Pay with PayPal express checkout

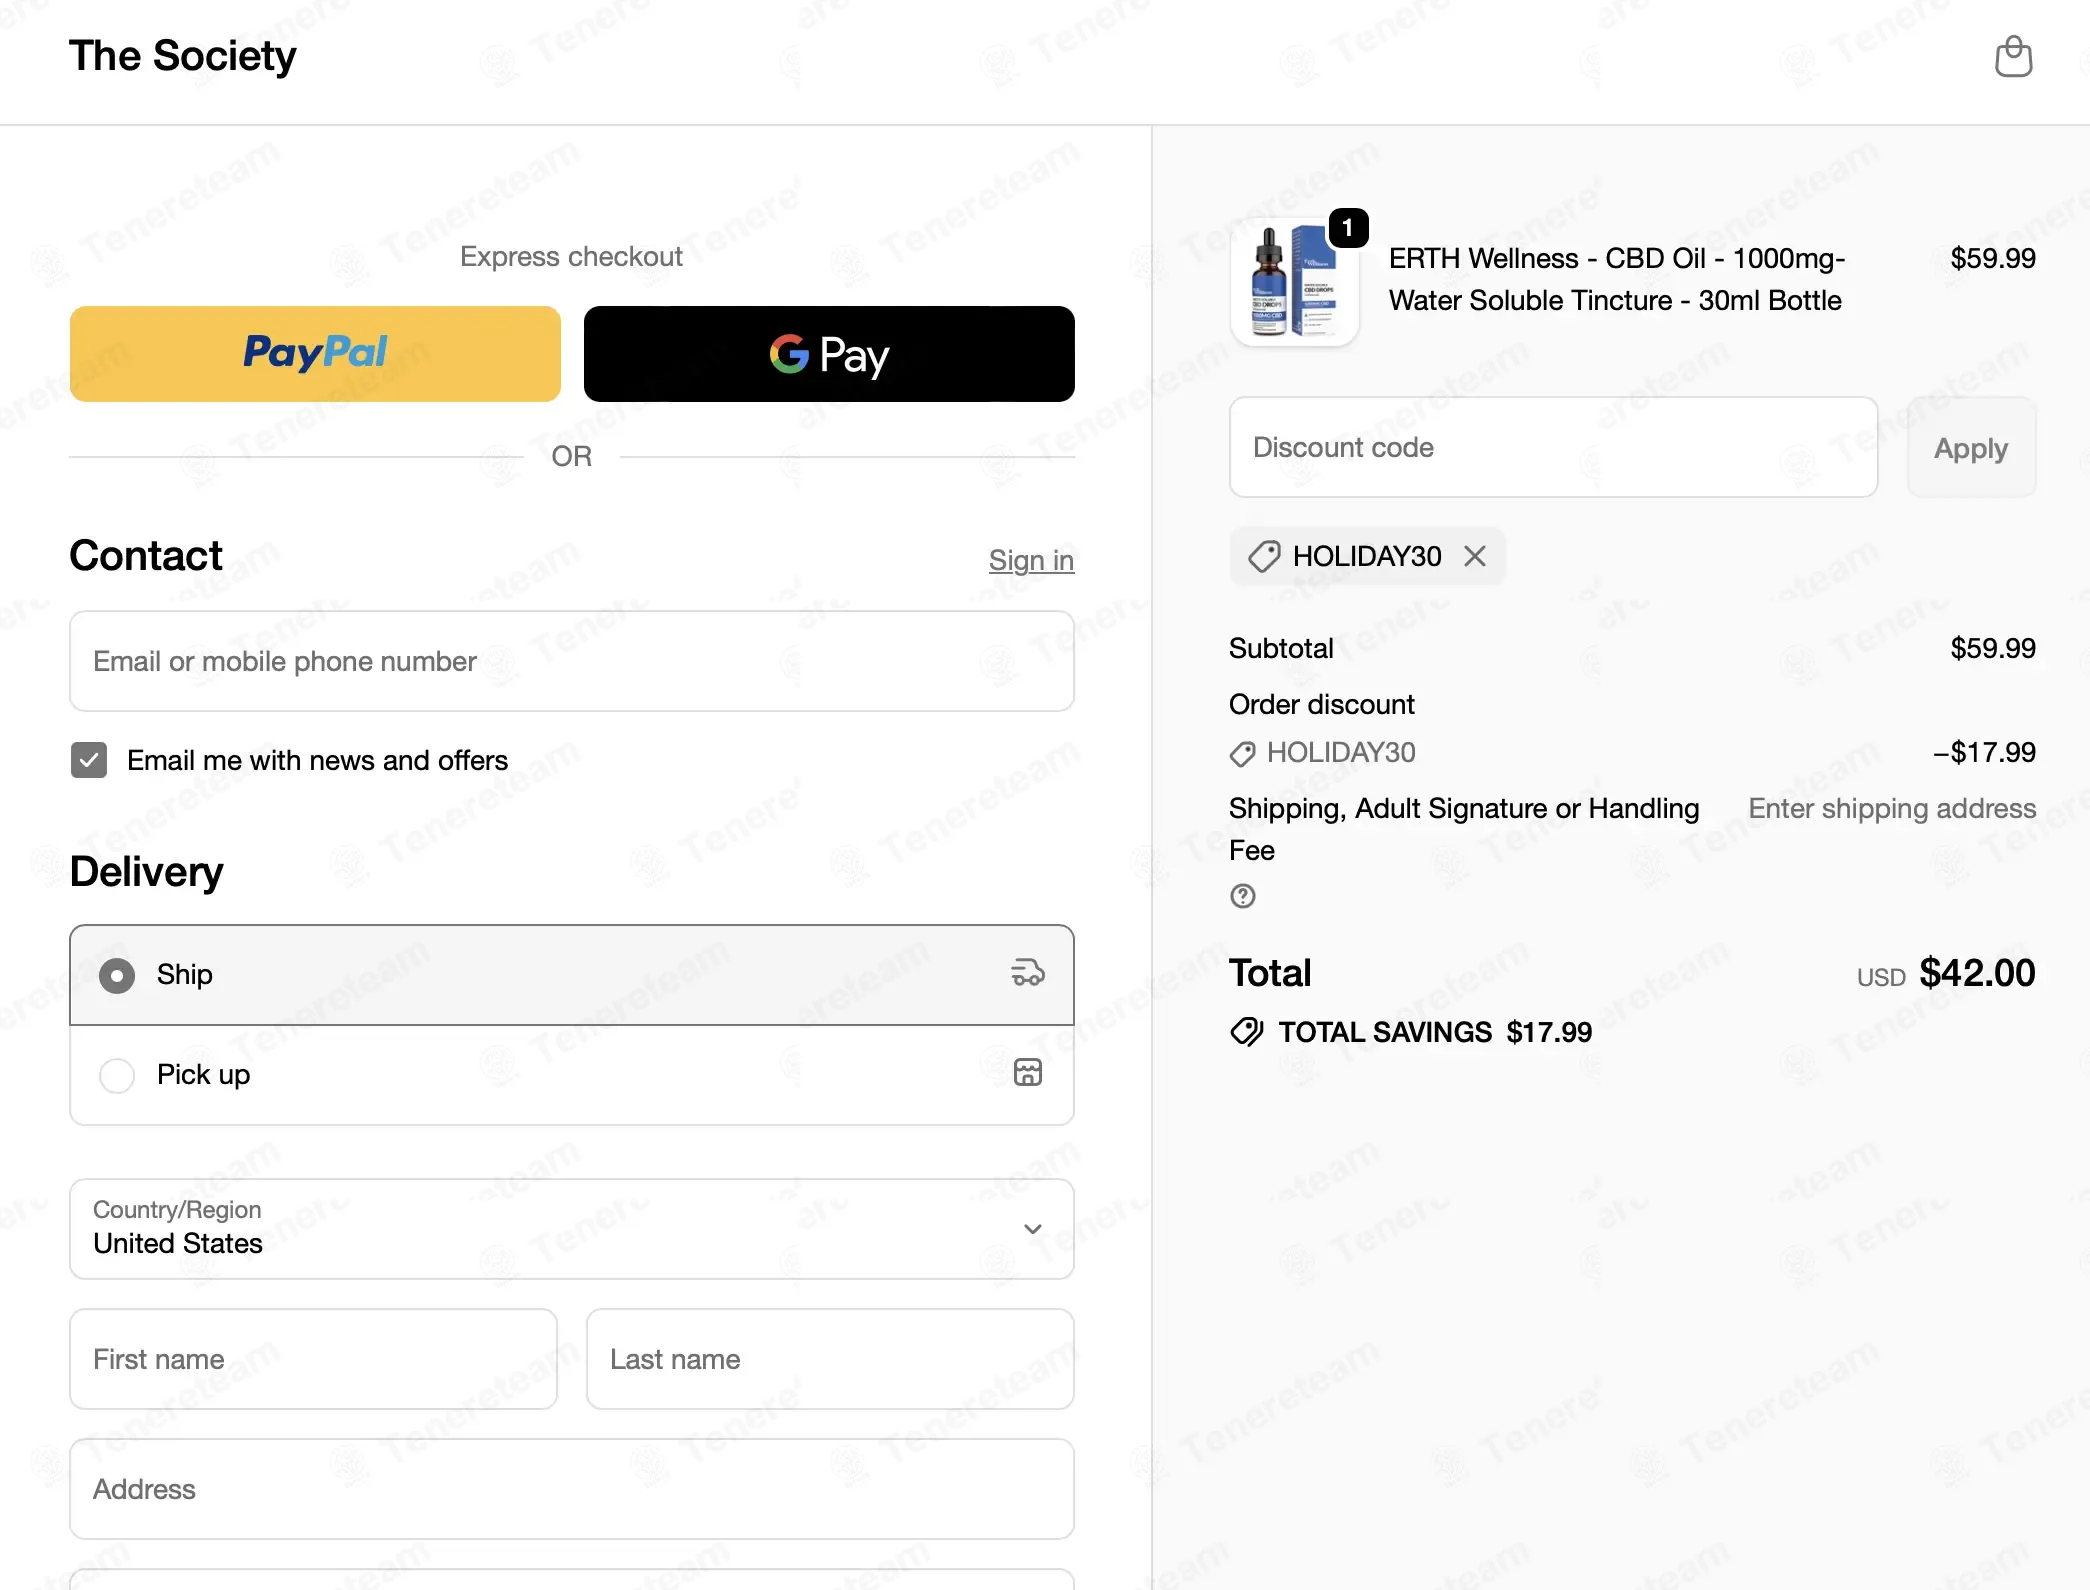(315, 354)
